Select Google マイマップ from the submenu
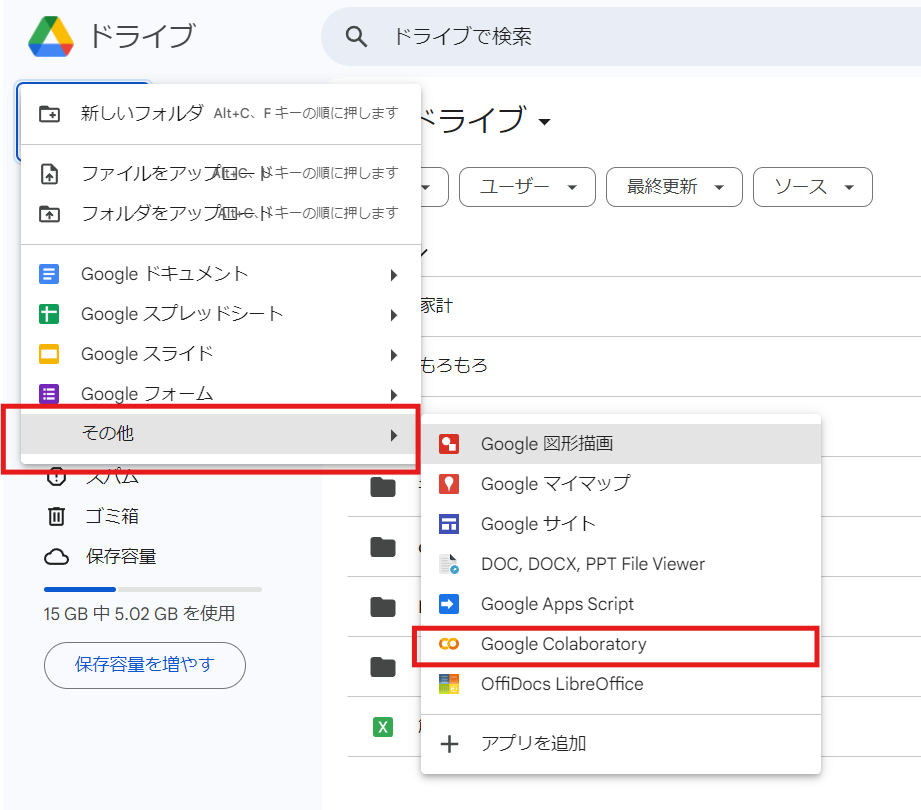921x810 pixels. click(621, 484)
